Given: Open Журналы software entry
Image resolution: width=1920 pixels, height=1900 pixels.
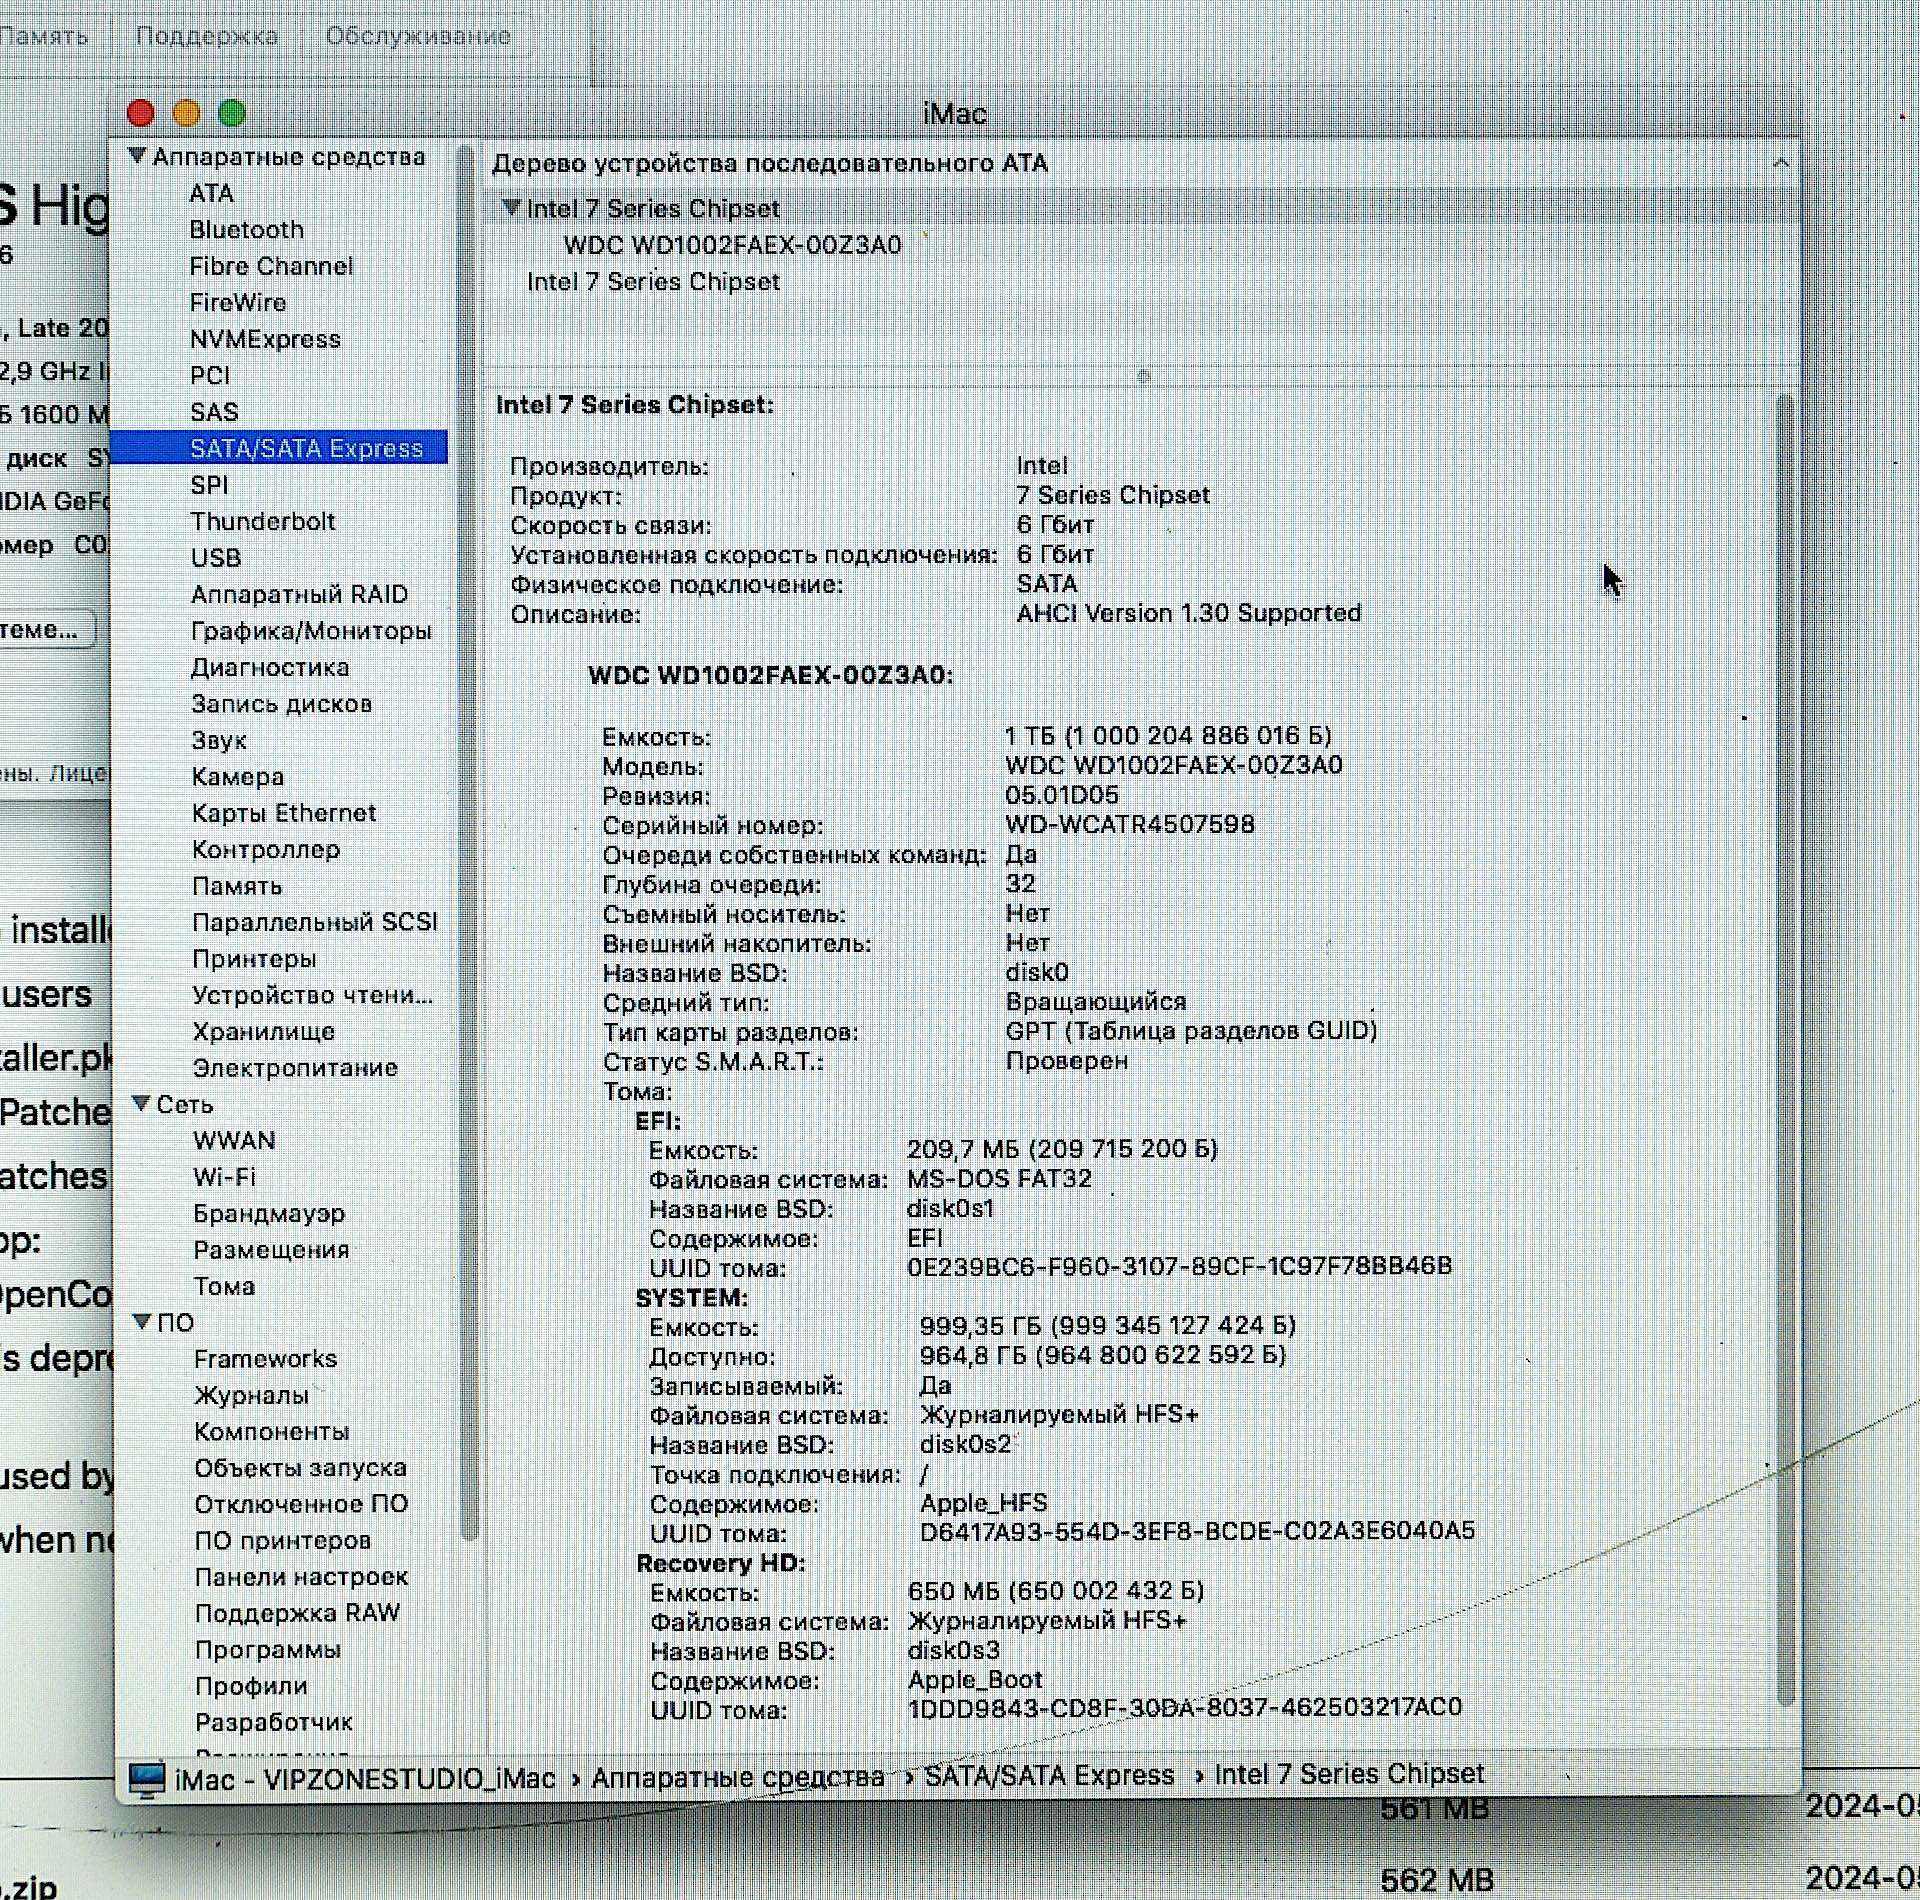Looking at the screenshot, I should 251,1396.
